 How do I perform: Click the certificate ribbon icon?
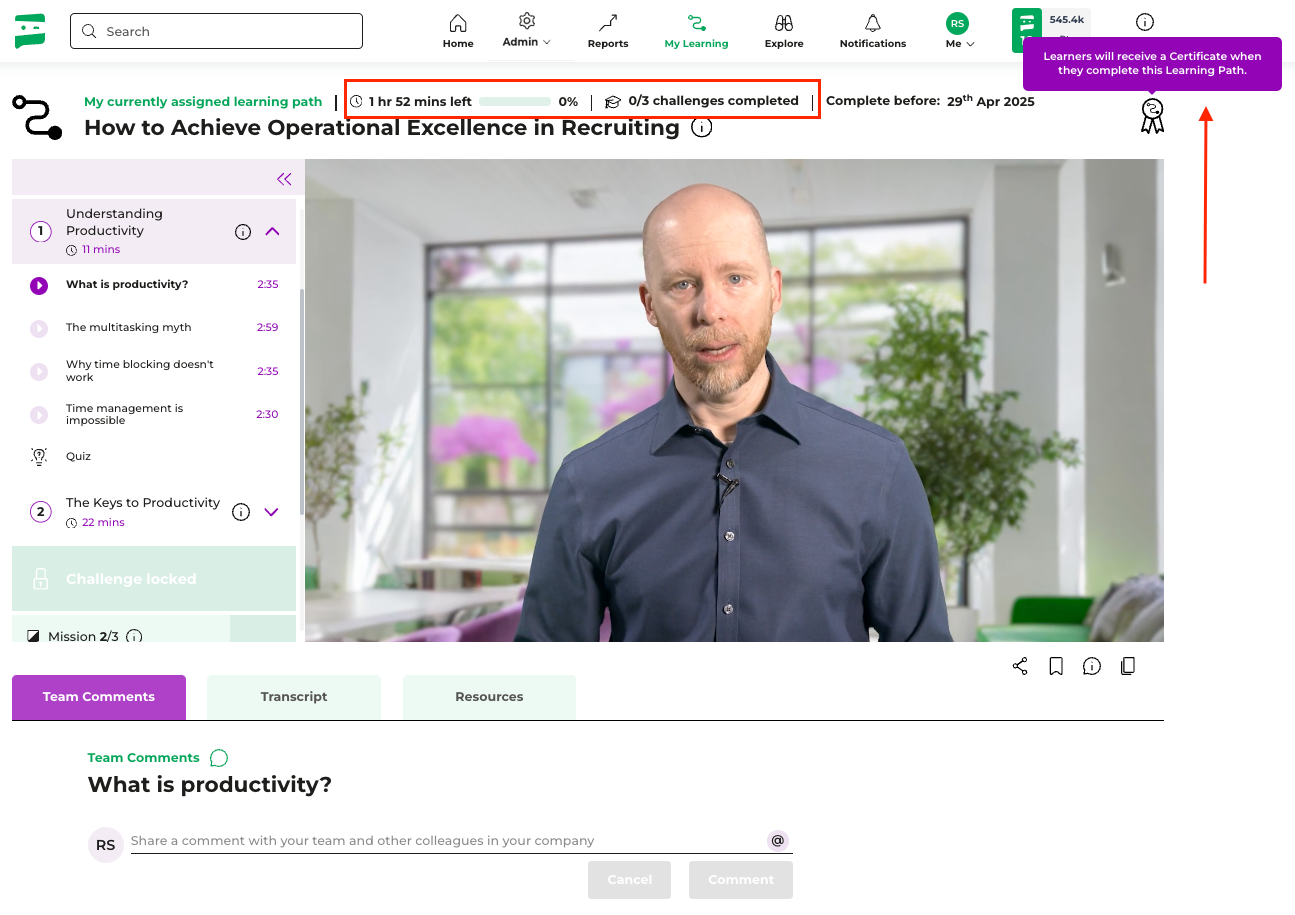(1152, 116)
